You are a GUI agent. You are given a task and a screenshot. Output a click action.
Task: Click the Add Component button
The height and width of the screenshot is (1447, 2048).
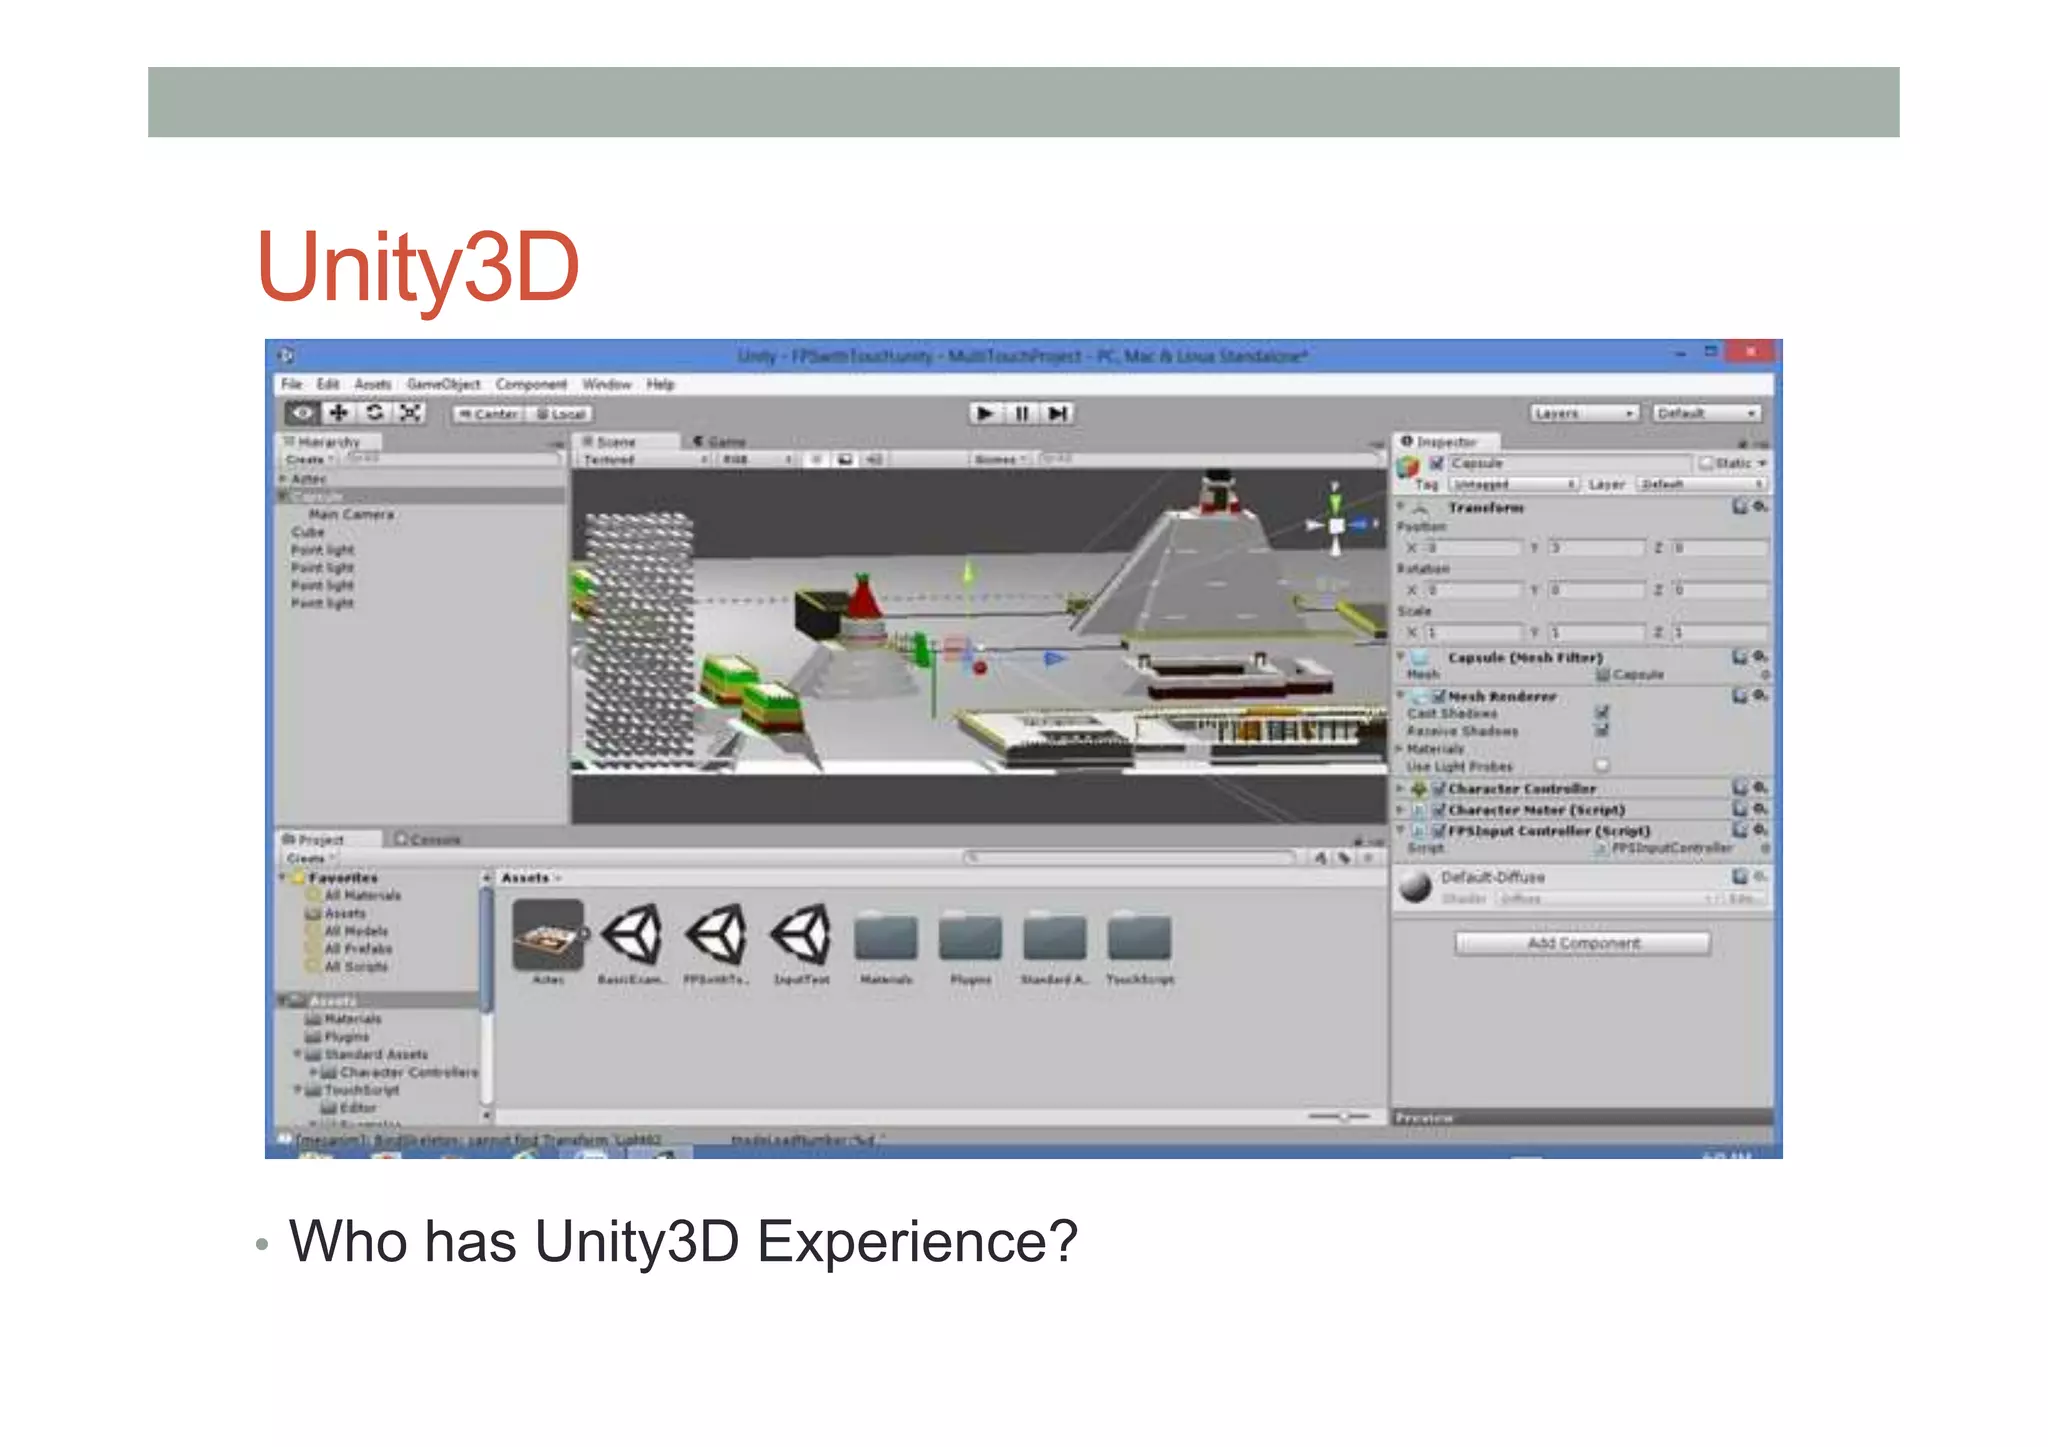click(1583, 943)
